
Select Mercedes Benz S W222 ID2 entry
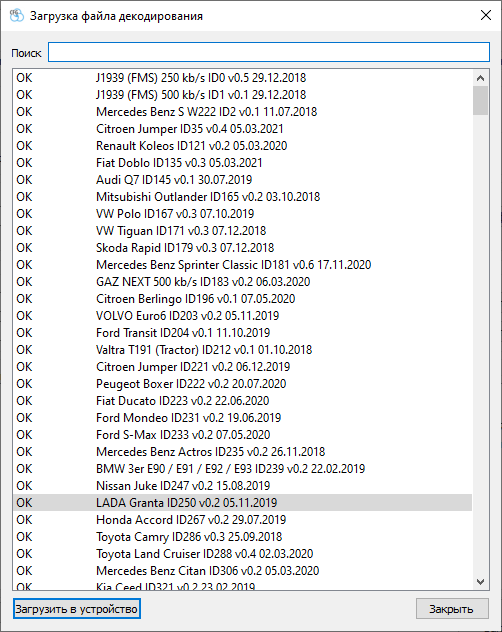coord(242,111)
